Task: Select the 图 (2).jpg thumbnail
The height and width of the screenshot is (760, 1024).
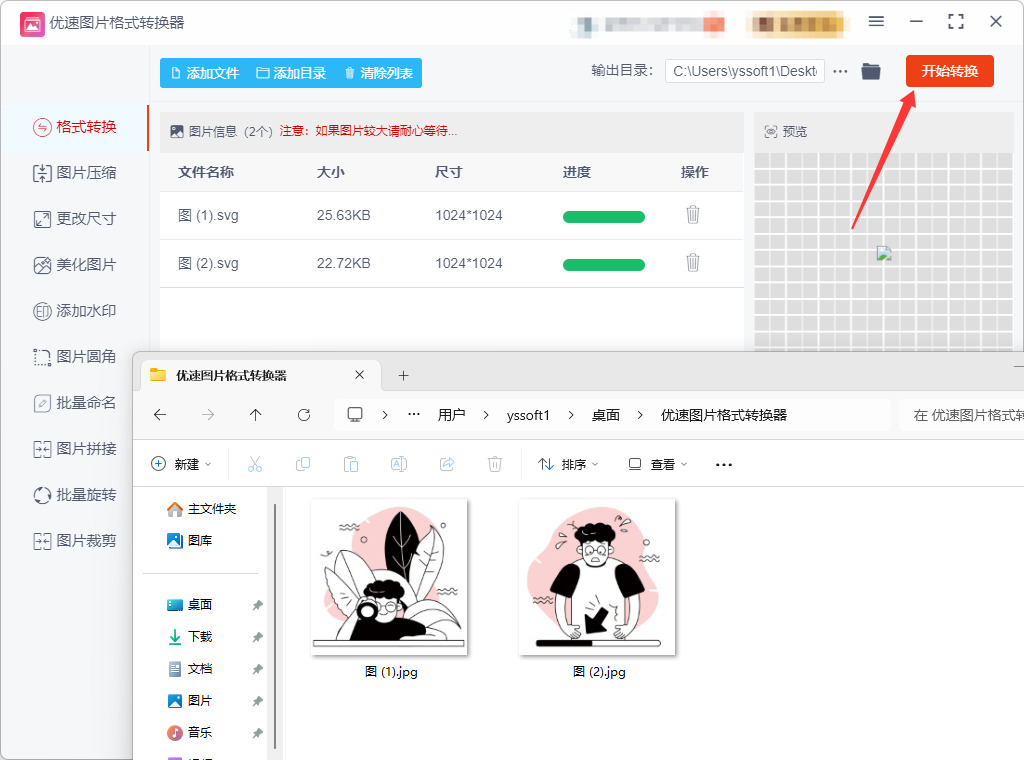Action: 598,577
